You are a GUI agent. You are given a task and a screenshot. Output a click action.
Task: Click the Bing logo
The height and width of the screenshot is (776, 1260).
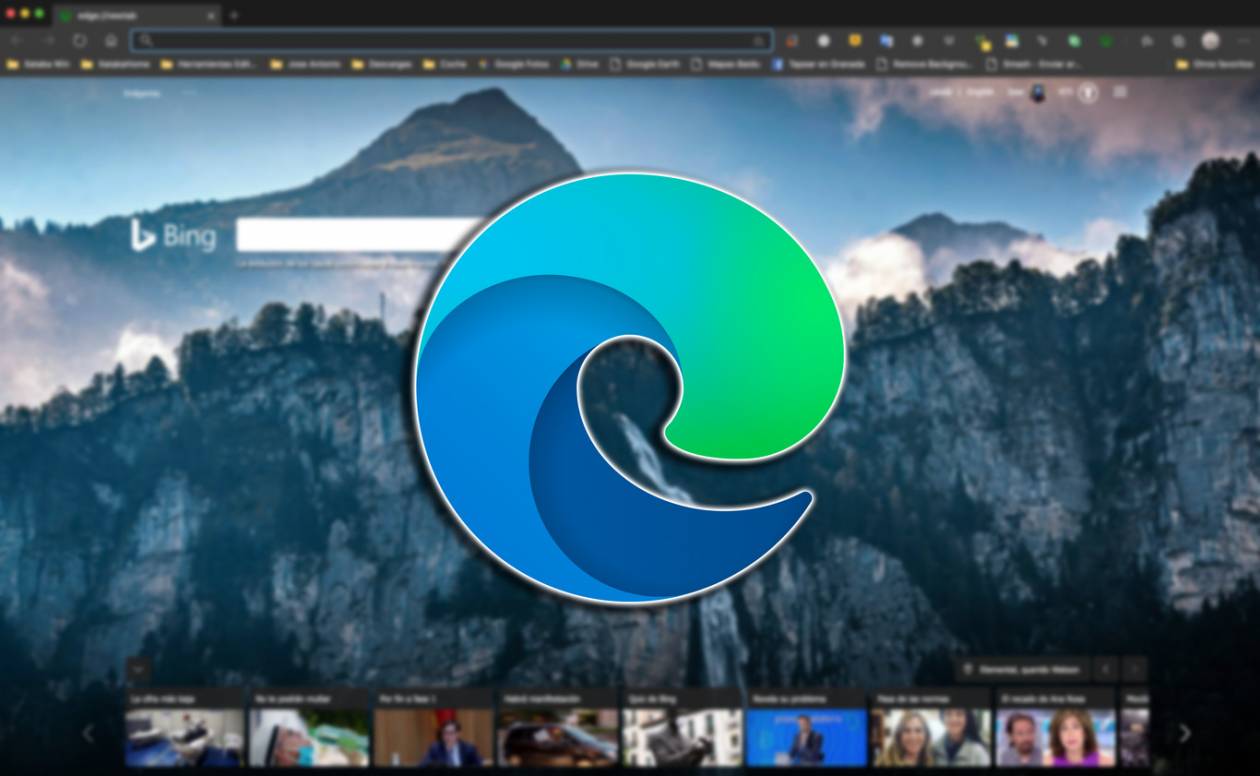[x=172, y=236]
